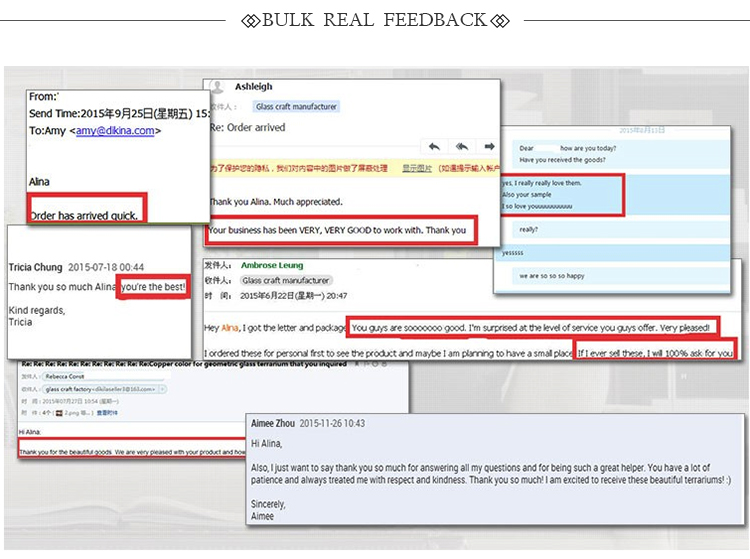The image size is (750, 559).
Task: Open the amy@dikina.com email link
Action: [x=115, y=131]
